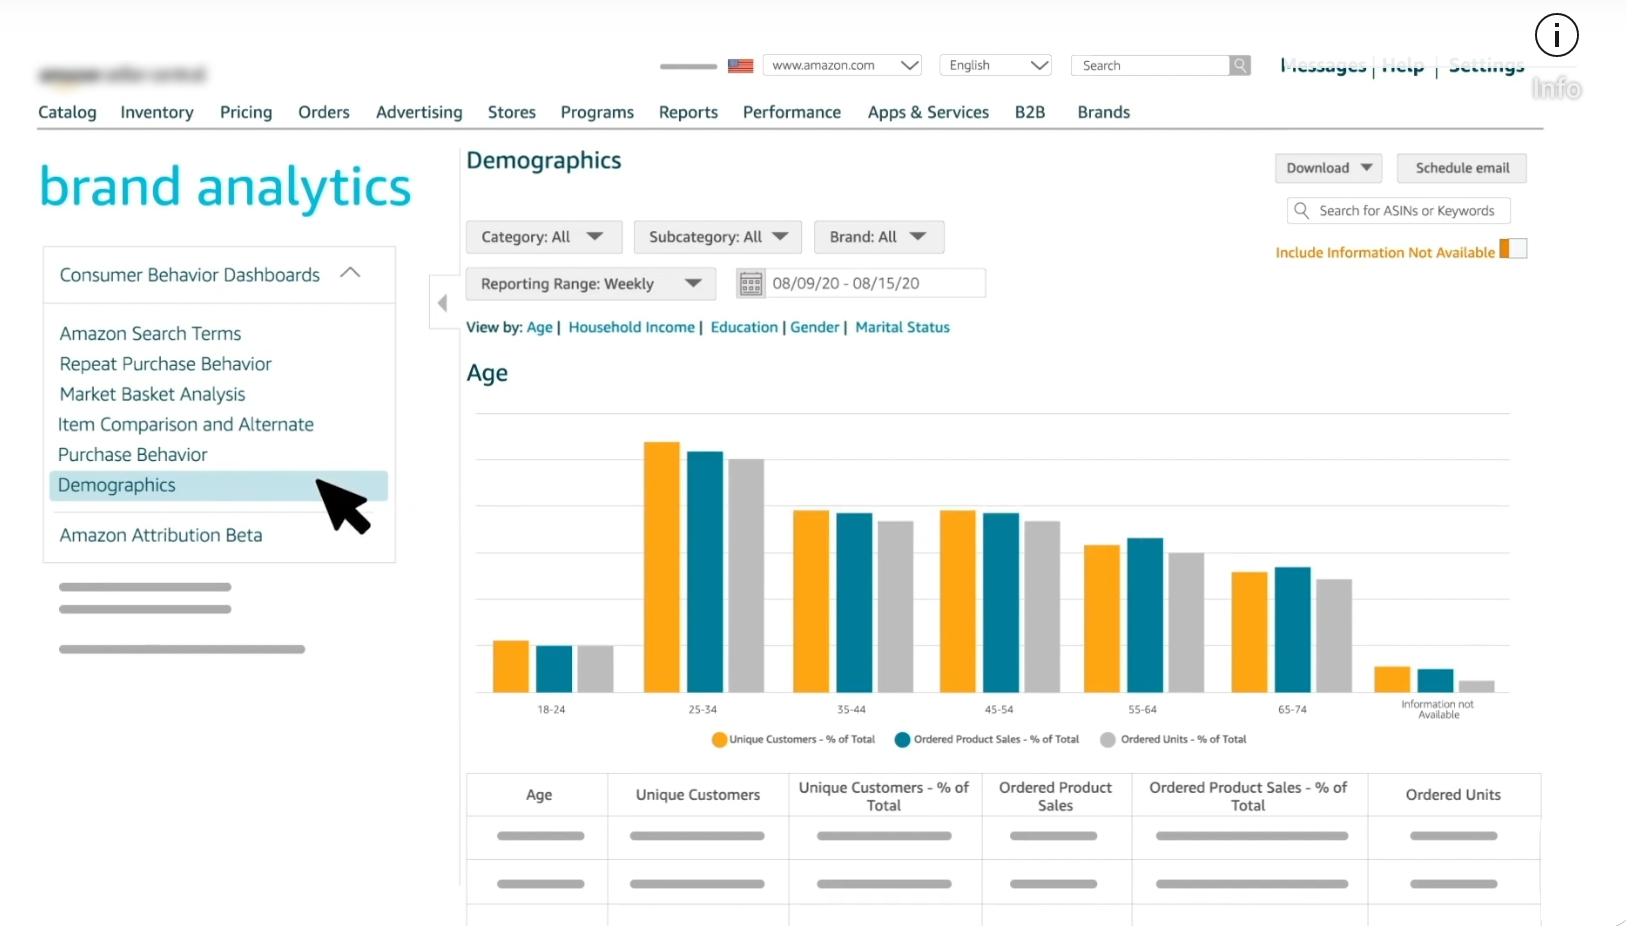Viewport: 1626px width, 926px height.
Task: Open the Pricing menu
Action: coord(246,112)
